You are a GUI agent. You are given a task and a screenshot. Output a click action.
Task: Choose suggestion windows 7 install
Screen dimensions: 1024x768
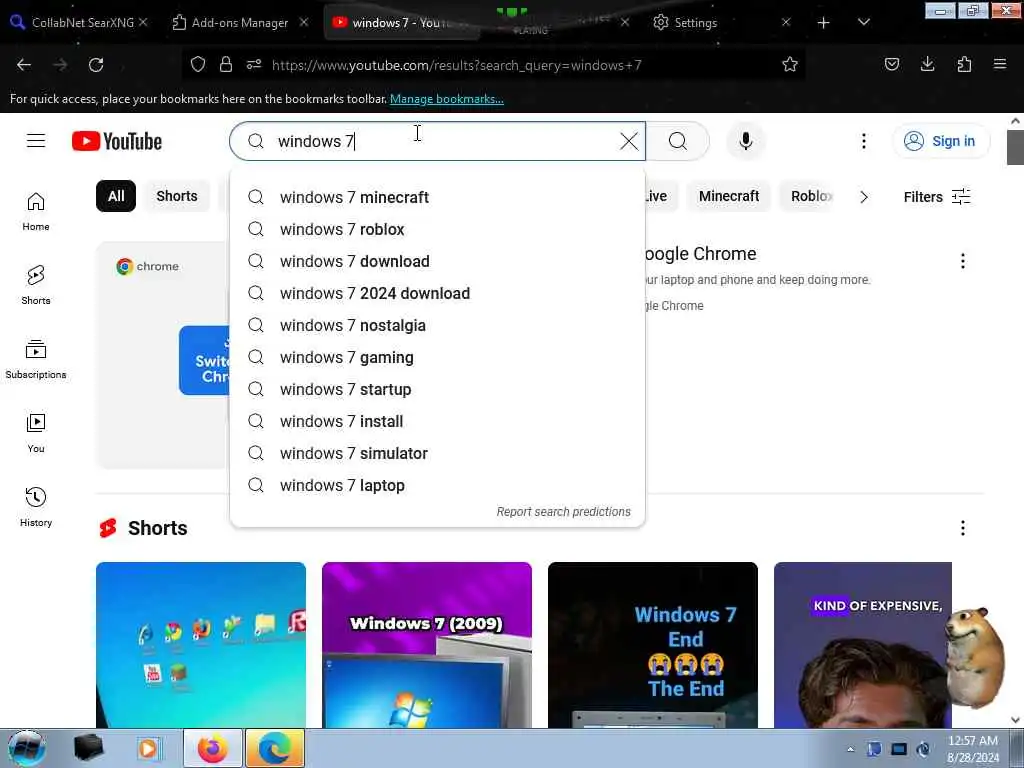point(438,421)
